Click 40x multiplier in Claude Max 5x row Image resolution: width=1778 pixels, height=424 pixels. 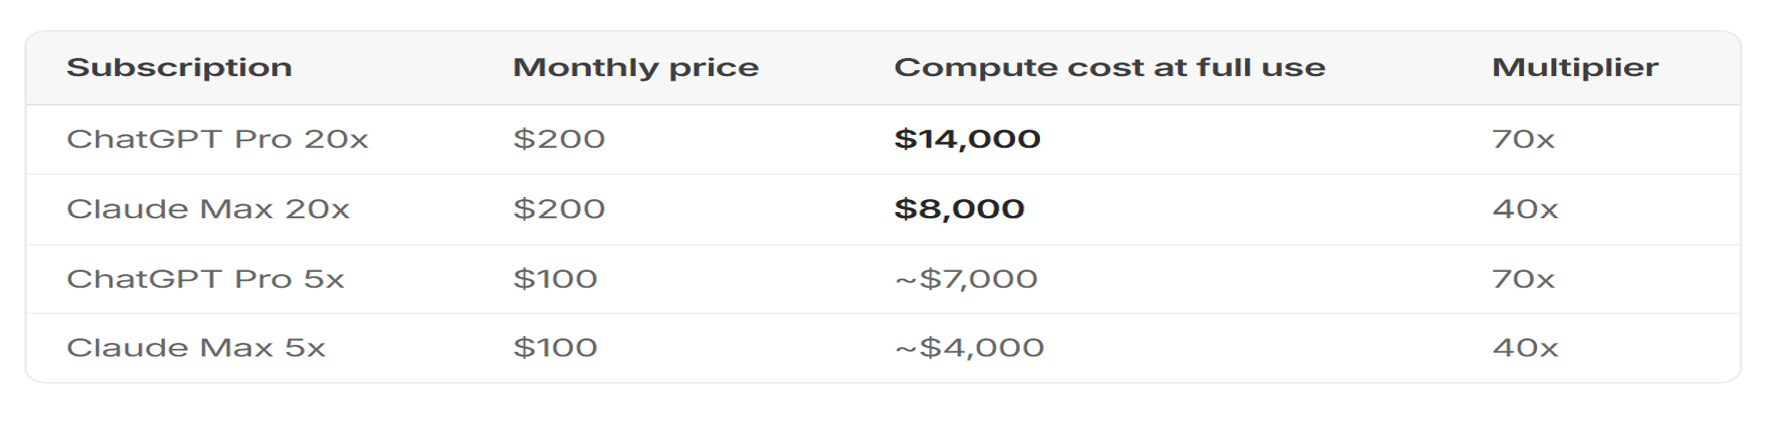(1525, 348)
